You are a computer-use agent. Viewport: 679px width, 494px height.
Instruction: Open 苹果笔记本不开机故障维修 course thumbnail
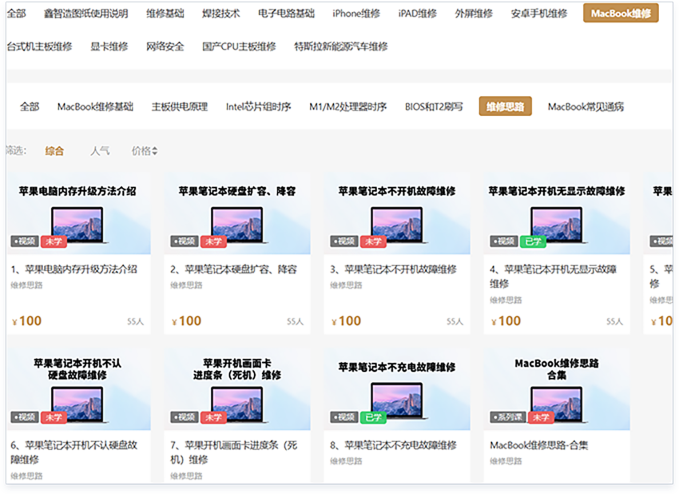click(397, 213)
